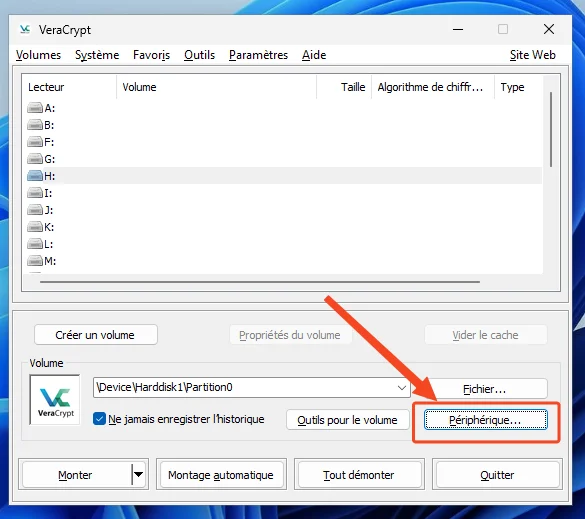Click Créer un volume button
Screen dimensions: 585x519
pos(96,335)
